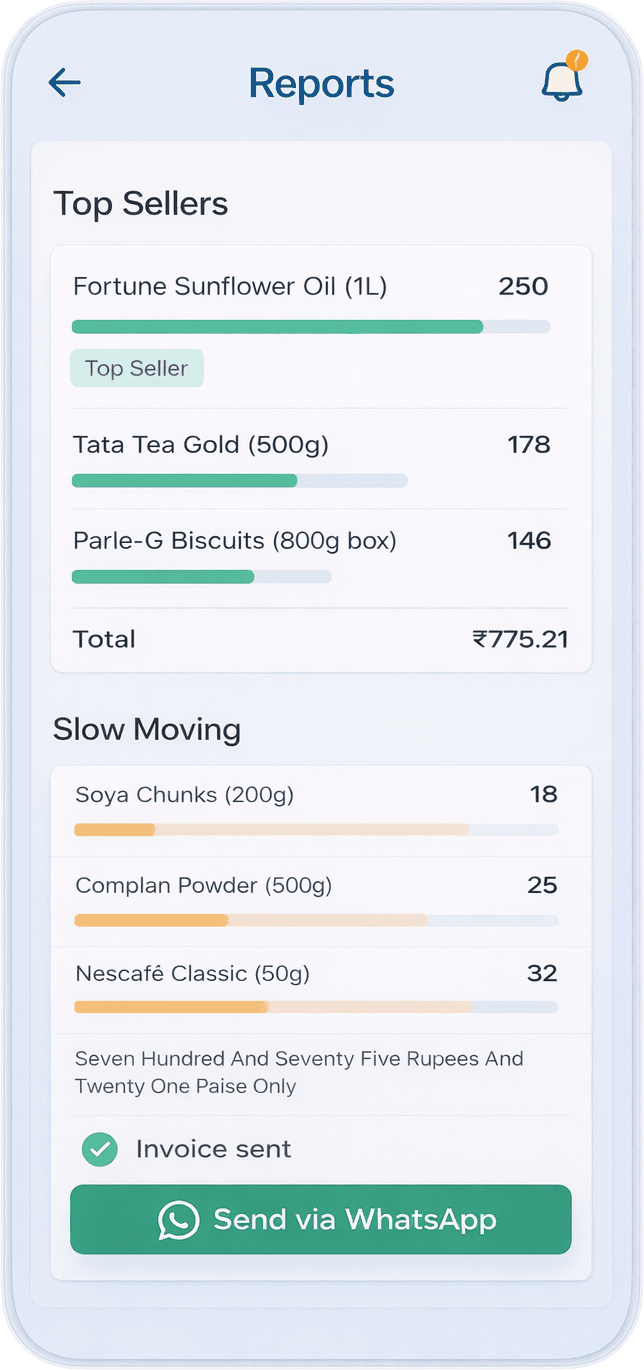Click the Tata Tea Gold progress bar
Image resolution: width=644 pixels, height=1370 pixels.
pyautogui.click(x=240, y=481)
